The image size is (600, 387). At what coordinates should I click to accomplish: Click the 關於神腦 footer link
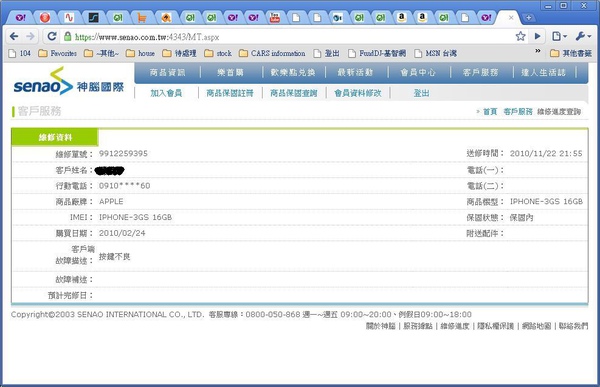point(380,326)
